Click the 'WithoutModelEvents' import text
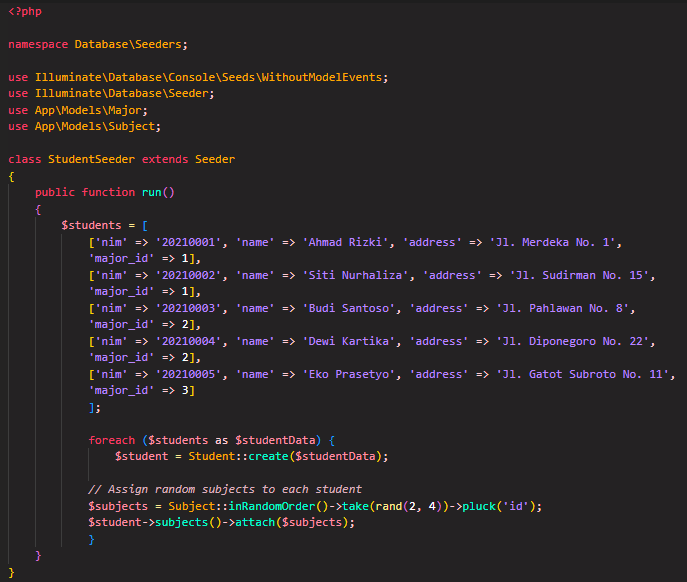 click(x=322, y=77)
